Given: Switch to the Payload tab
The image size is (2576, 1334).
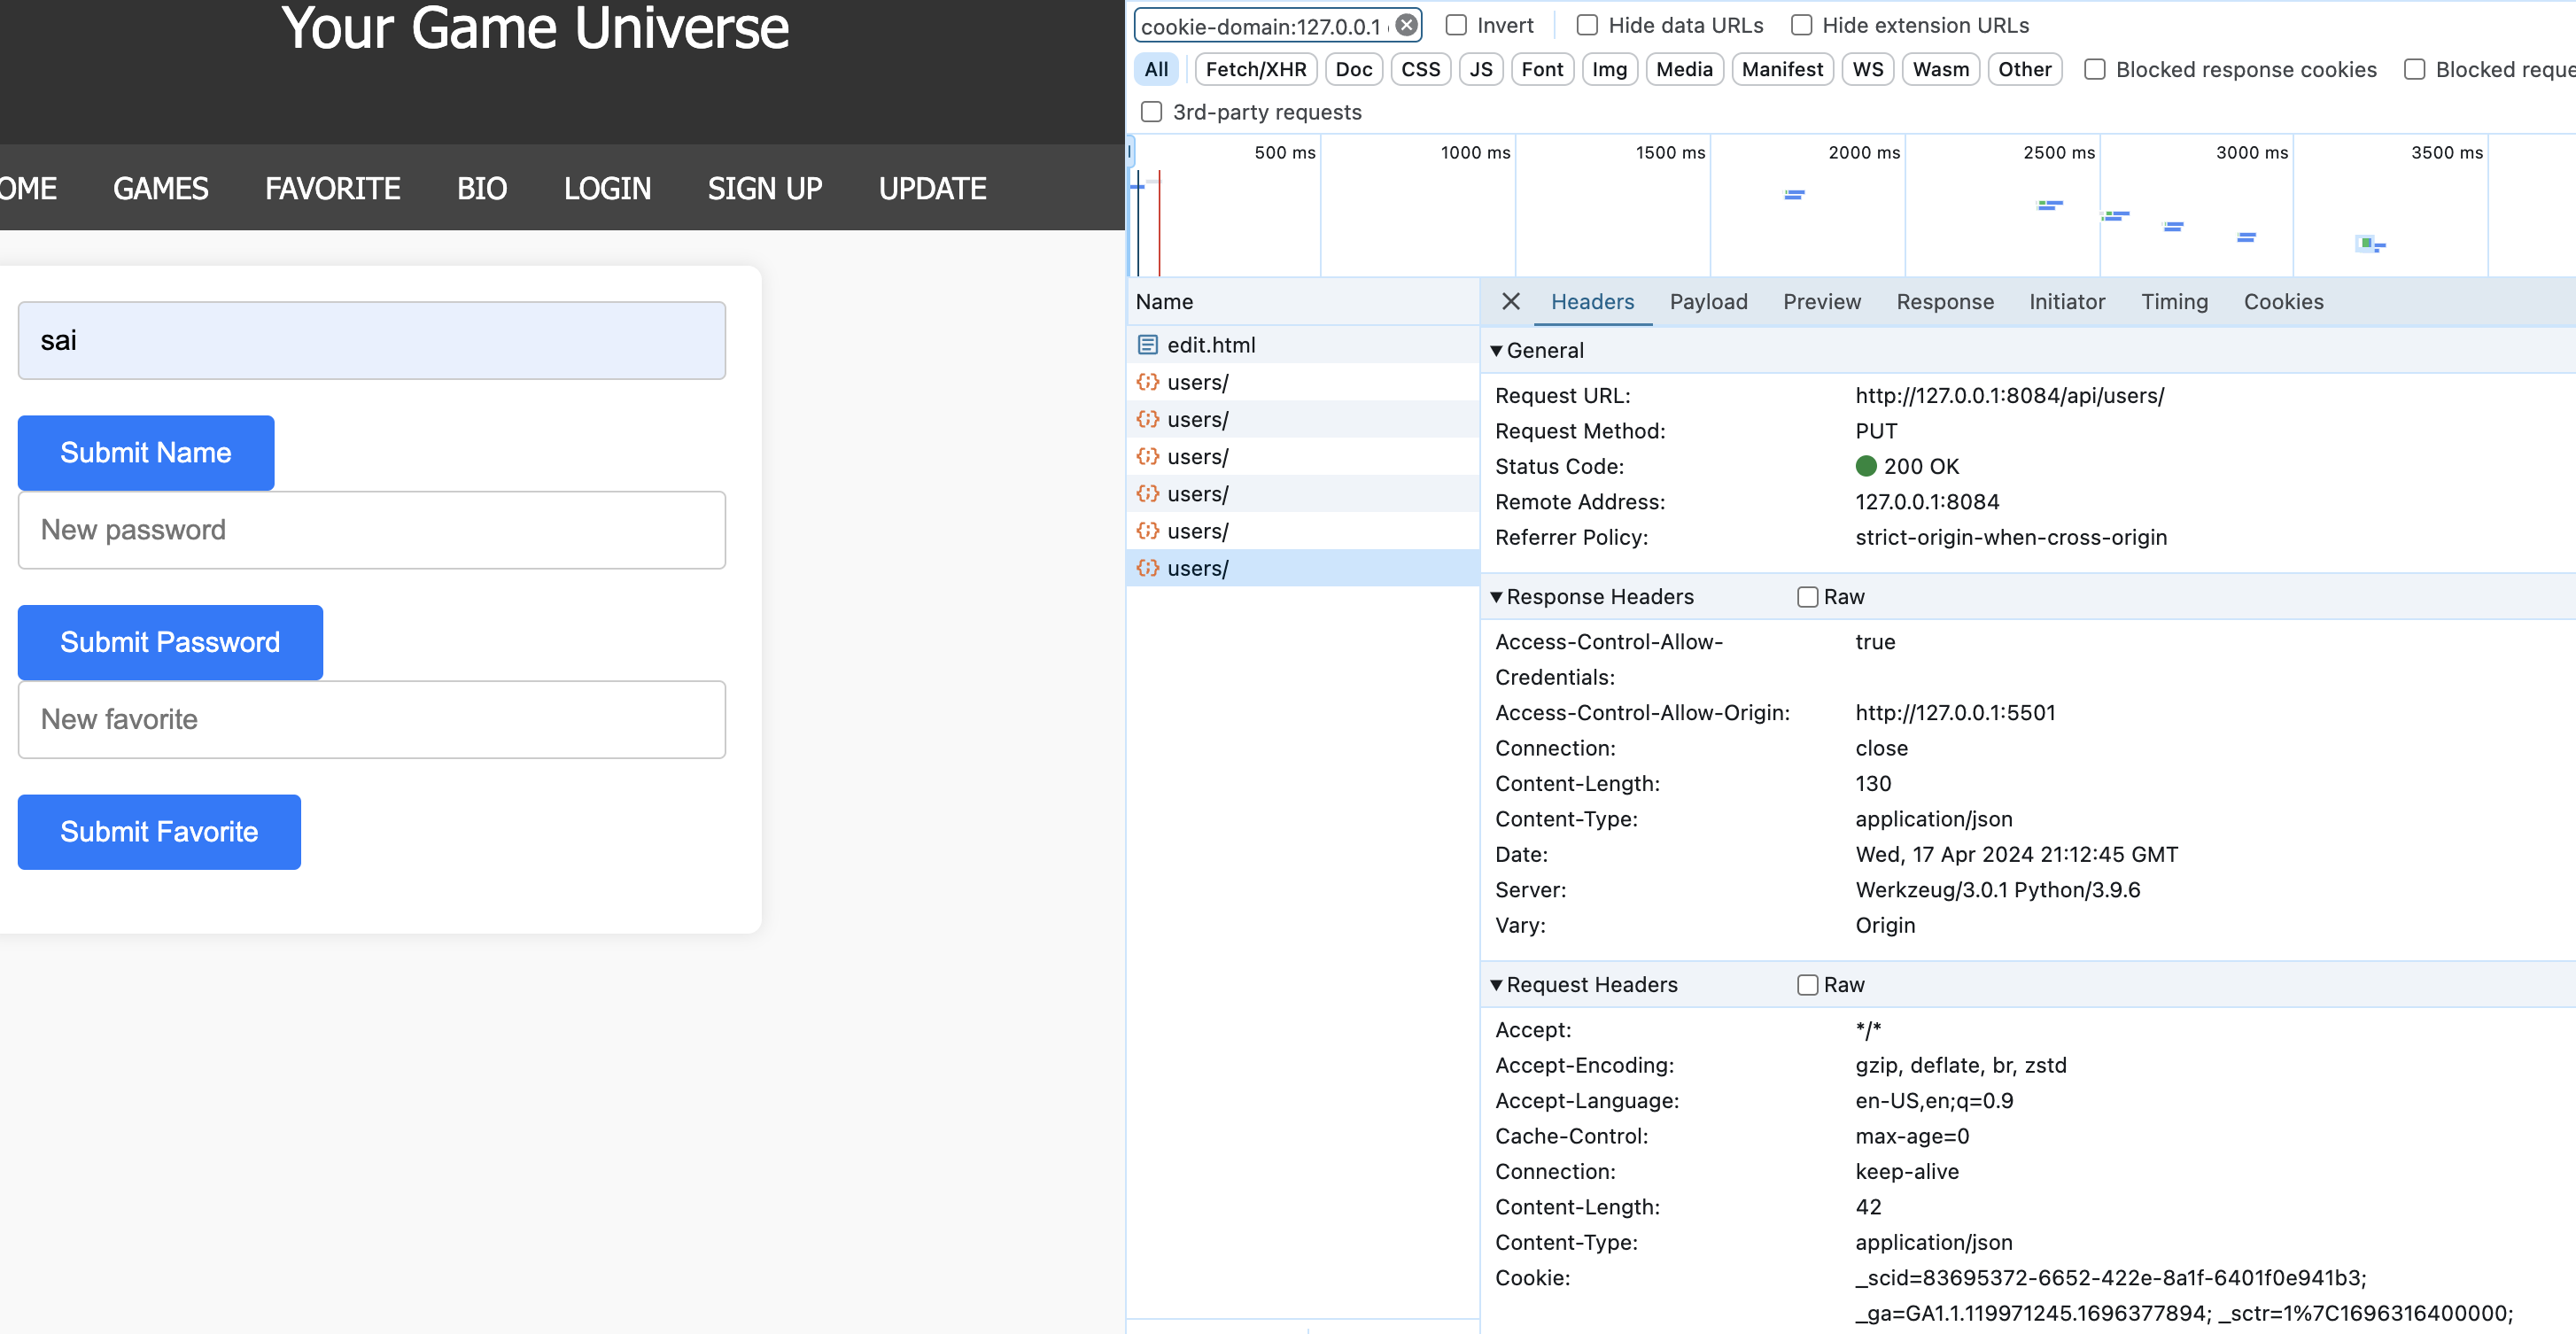Looking at the screenshot, I should [1708, 301].
